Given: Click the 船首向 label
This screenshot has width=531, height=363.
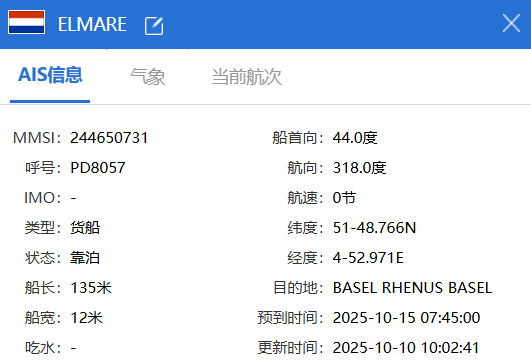Looking at the screenshot, I should click(x=298, y=138).
